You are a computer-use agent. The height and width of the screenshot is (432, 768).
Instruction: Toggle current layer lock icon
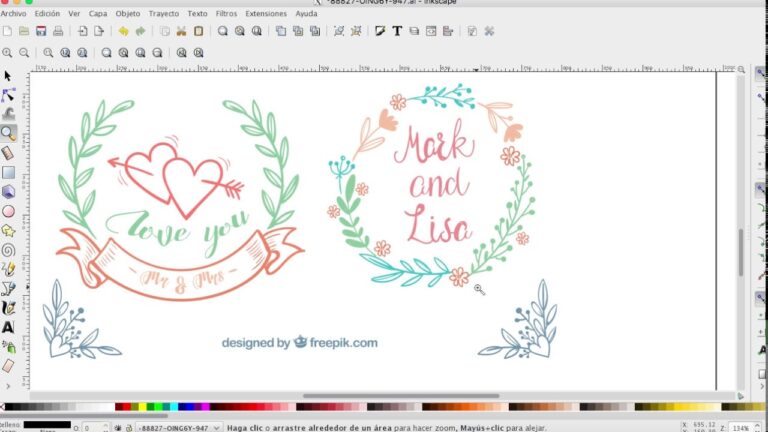coord(128,428)
